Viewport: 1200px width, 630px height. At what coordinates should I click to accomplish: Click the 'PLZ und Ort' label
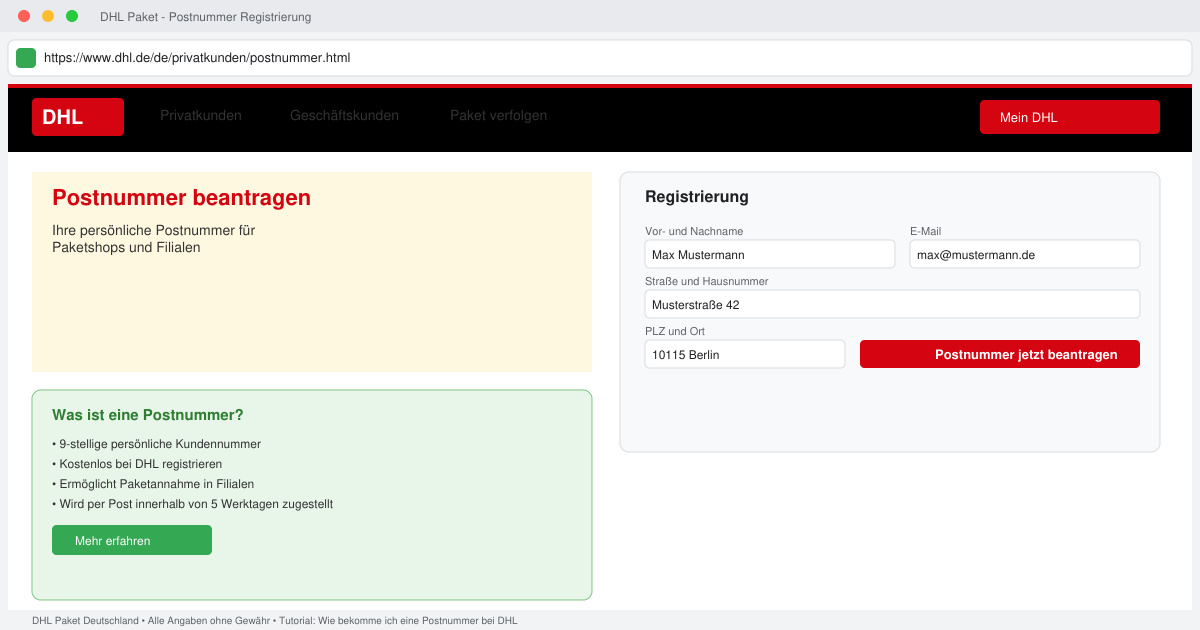point(675,331)
